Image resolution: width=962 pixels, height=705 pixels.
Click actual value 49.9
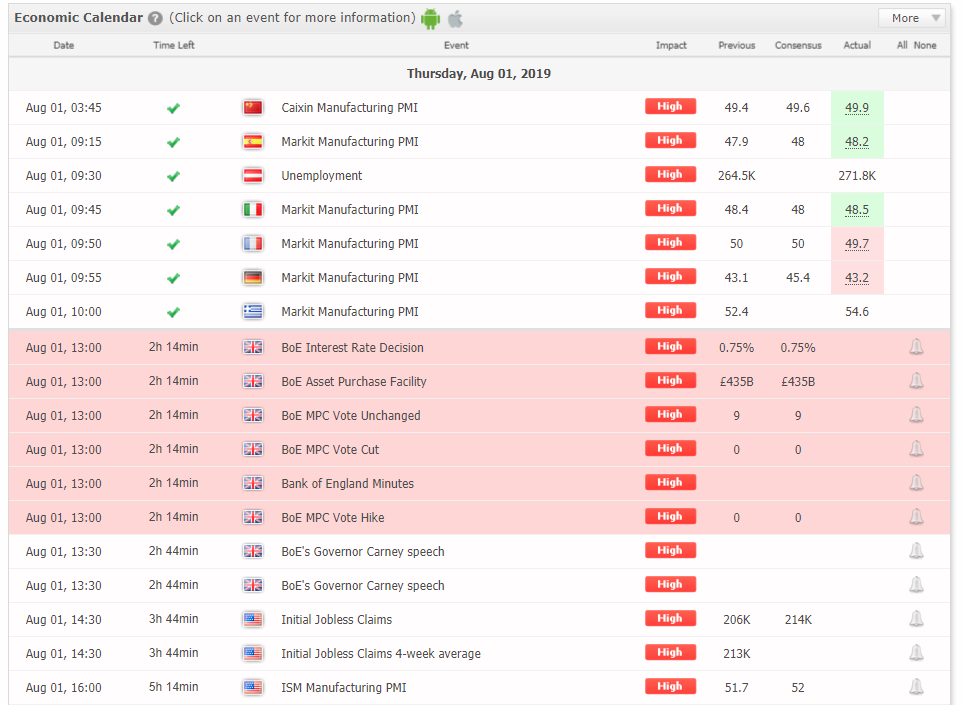click(857, 108)
